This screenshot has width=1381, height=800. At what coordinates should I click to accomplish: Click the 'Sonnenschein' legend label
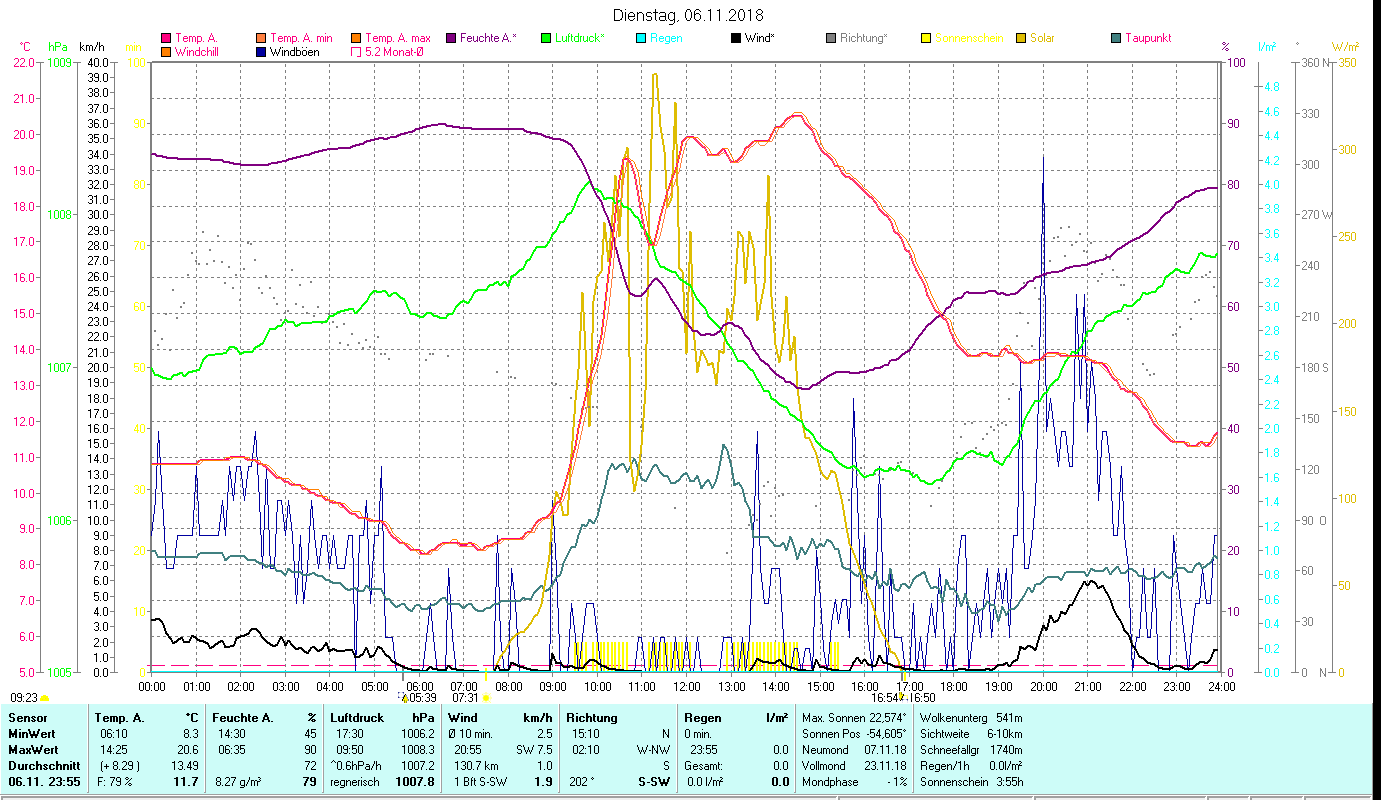tap(968, 39)
